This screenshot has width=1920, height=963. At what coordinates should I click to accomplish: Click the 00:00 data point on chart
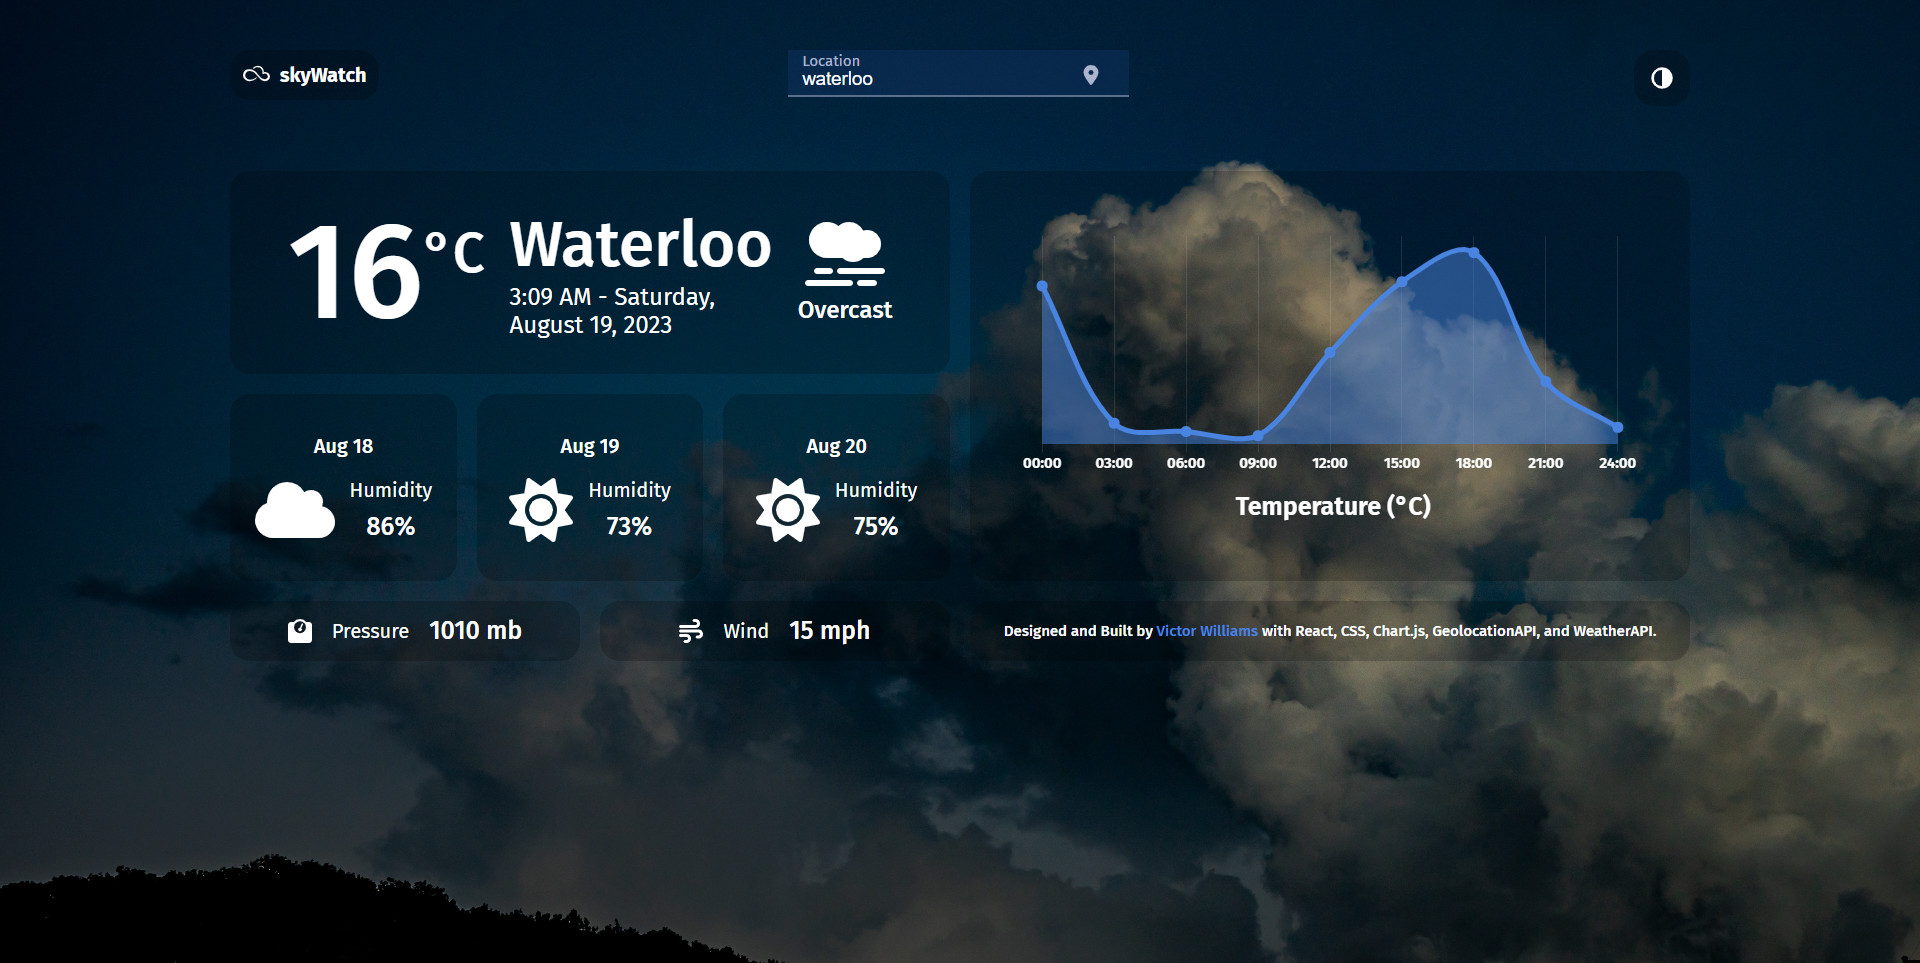point(1042,286)
